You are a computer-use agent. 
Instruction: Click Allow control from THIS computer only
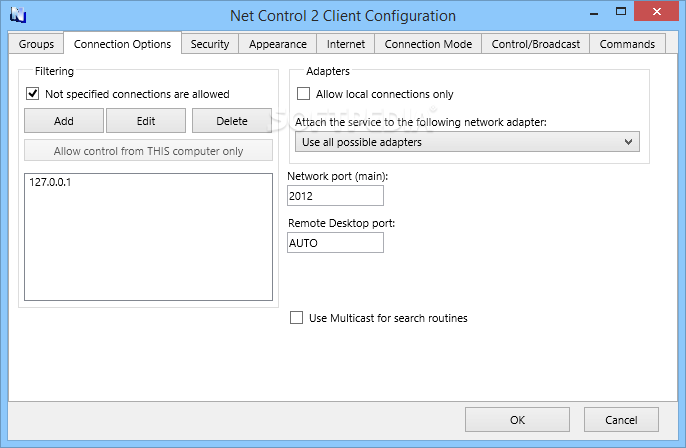click(148, 150)
